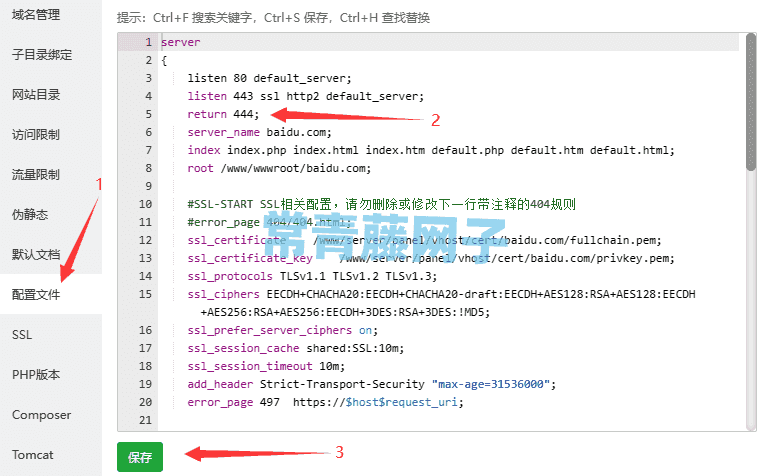Place the cursor after 'return 444;'
The width and height of the screenshot is (771, 476).
260,114
